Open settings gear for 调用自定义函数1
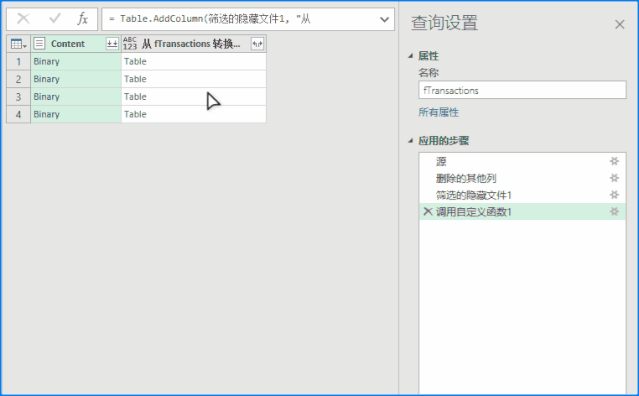The image size is (639, 396). coord(614,211)
